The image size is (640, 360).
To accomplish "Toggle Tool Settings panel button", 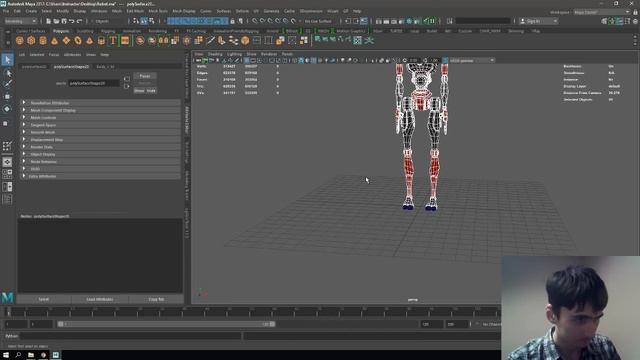I will tap(627, 21).
